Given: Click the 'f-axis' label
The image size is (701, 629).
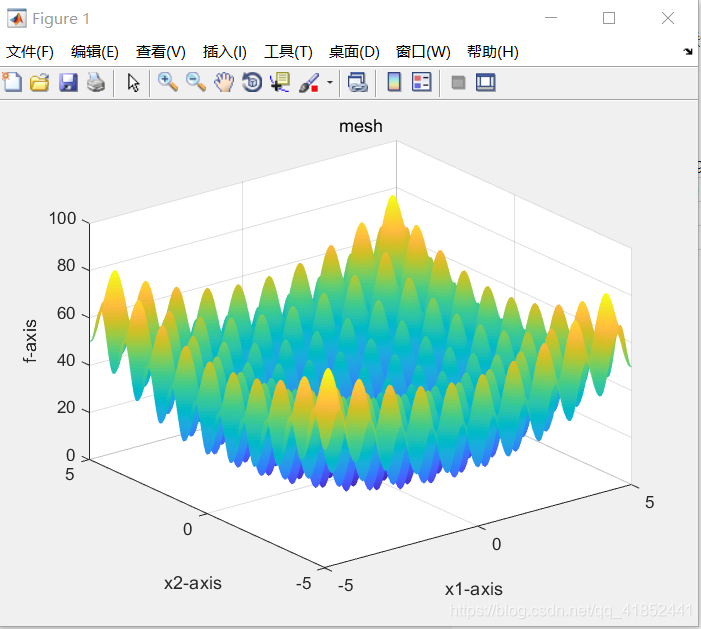Looking at the screenshot, I should (30, 341).
